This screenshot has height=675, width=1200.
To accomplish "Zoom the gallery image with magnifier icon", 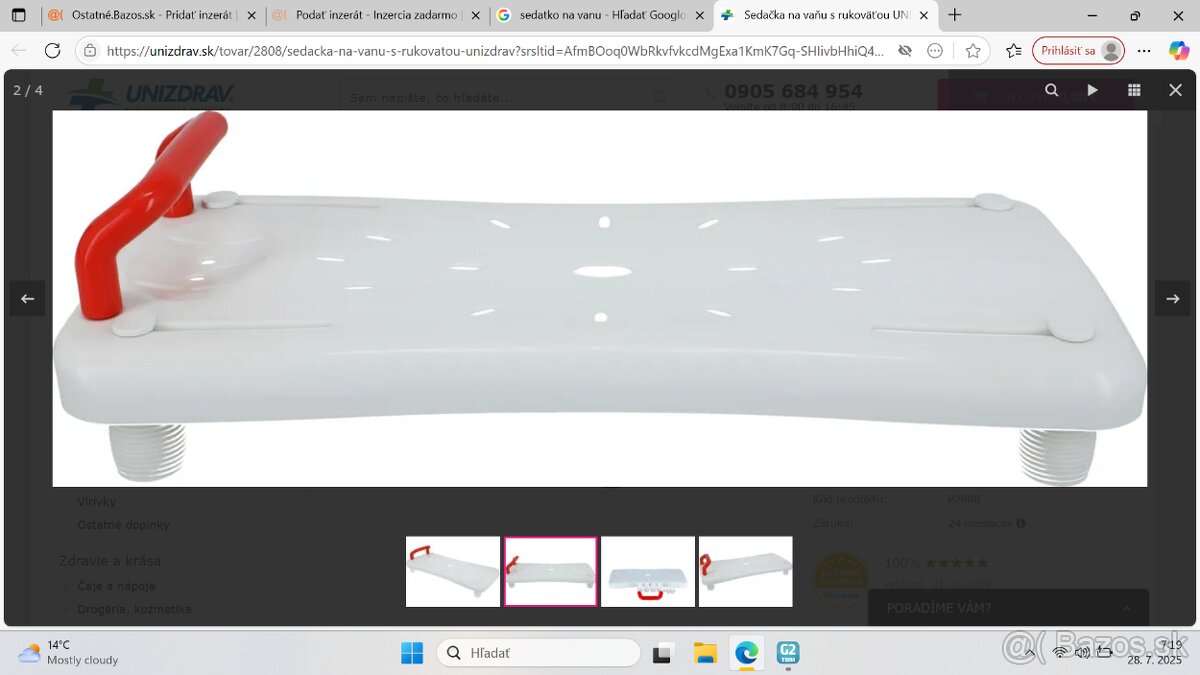I will [x=1051, y=90].
